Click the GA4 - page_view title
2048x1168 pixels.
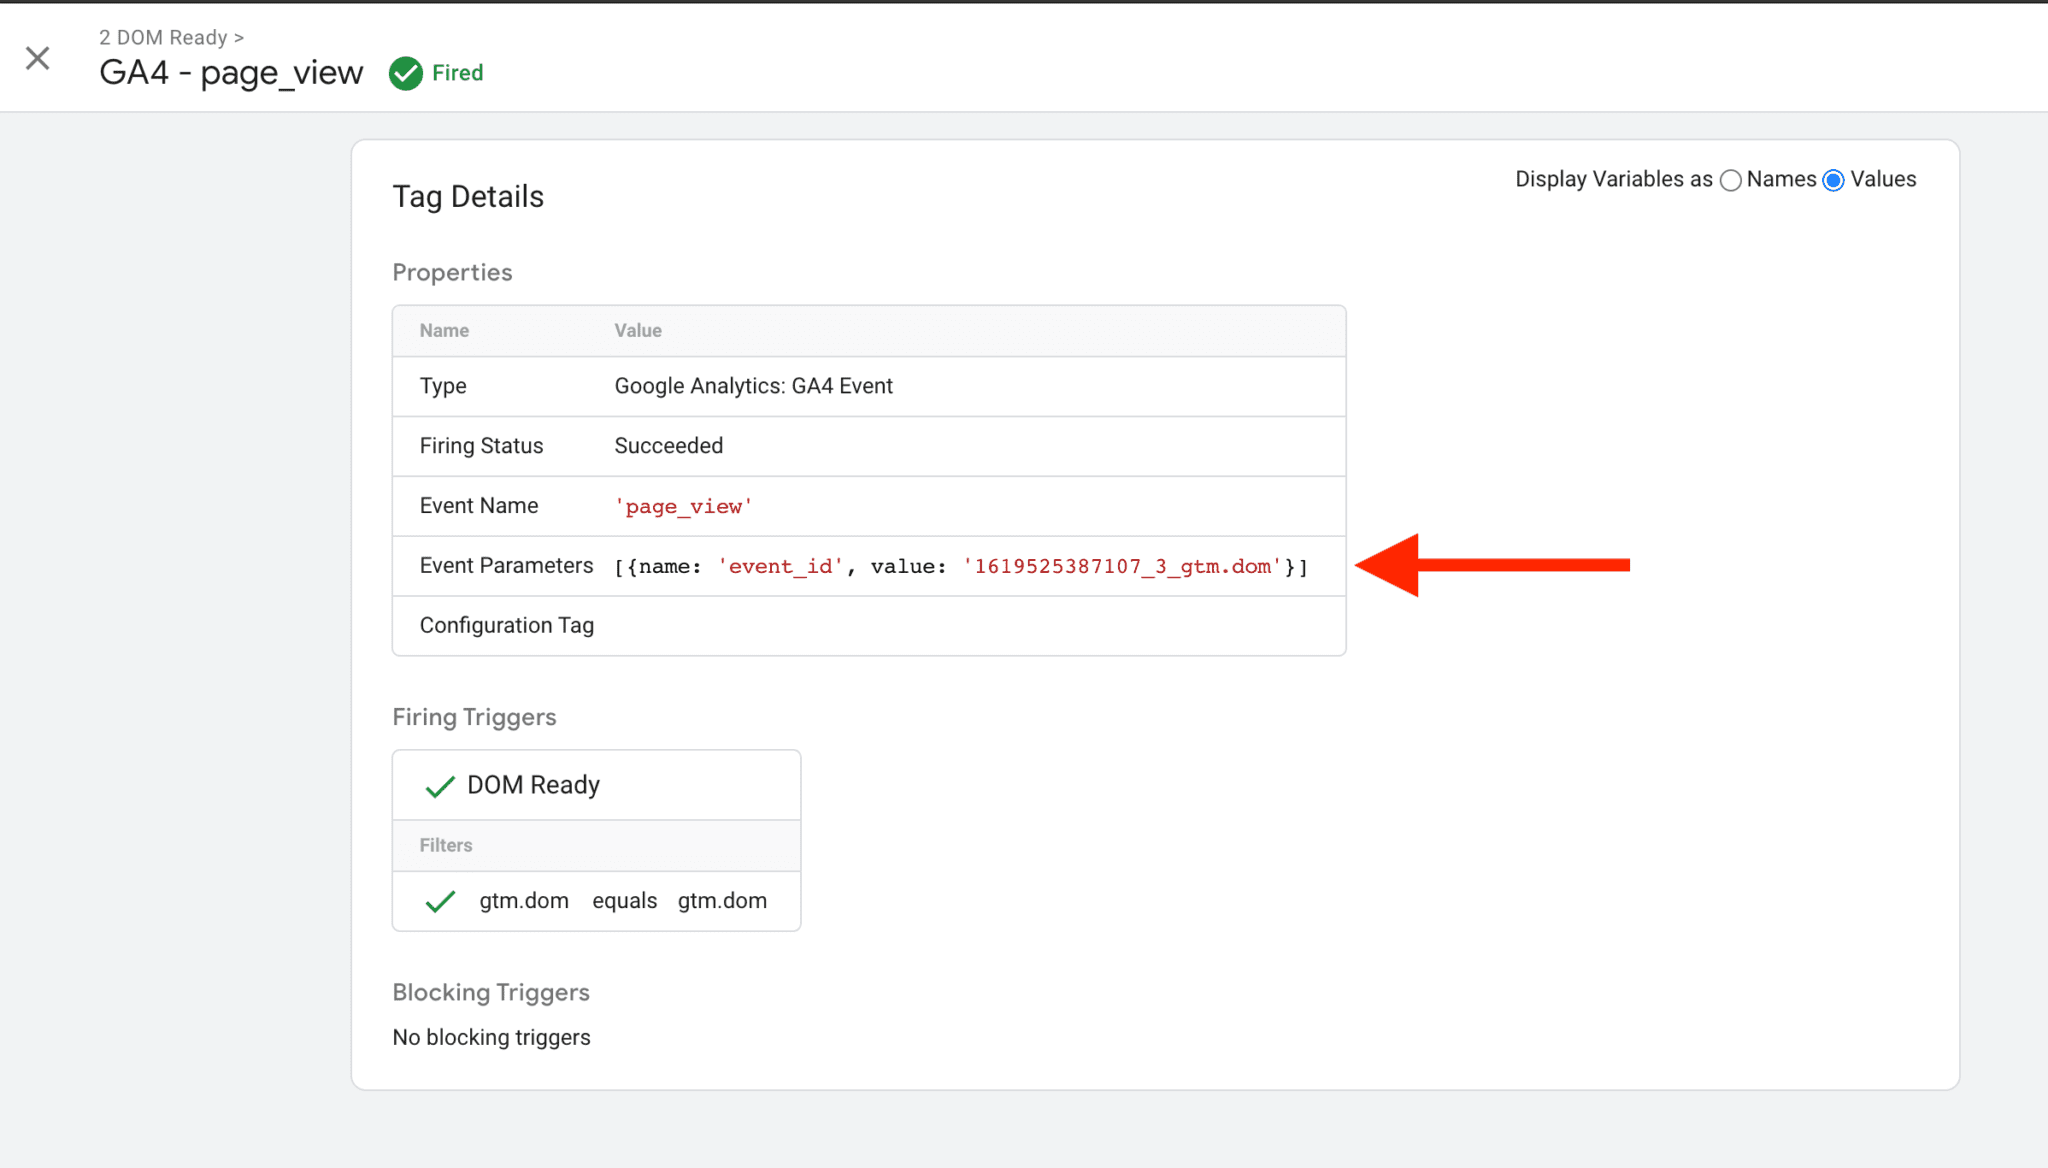click(x=231, y=73)
